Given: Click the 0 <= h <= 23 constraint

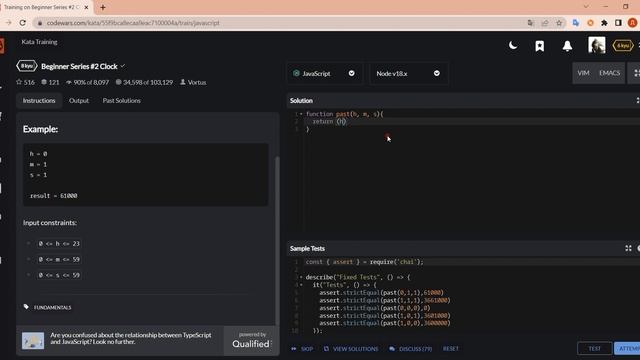Looking at the screenshot, I should click(59, 244).
